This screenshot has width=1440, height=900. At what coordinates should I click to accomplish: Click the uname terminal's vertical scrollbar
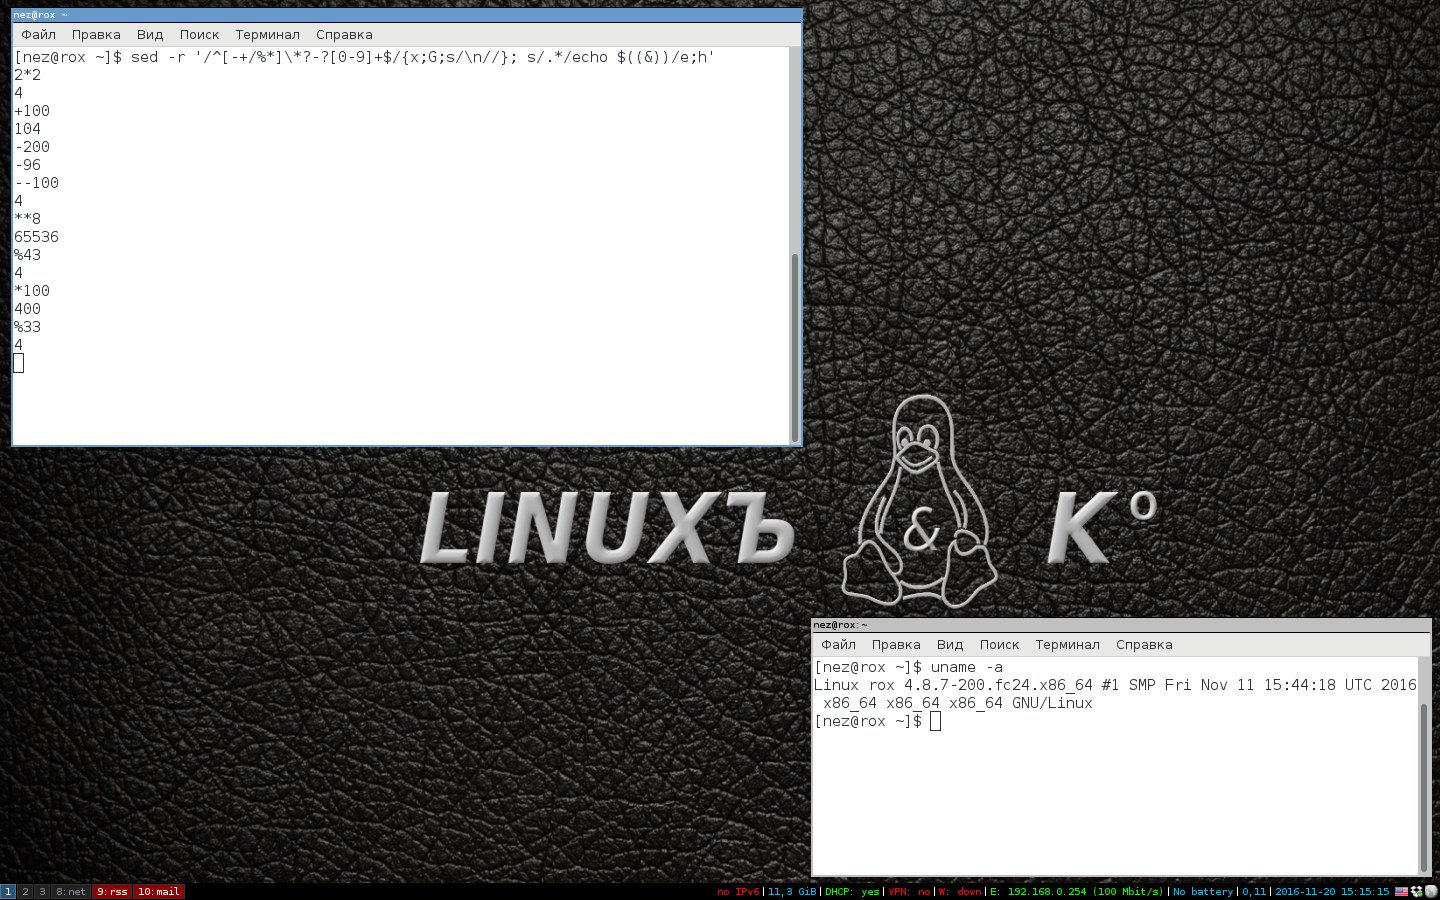pyautogui.click(x=1424, y=786)
